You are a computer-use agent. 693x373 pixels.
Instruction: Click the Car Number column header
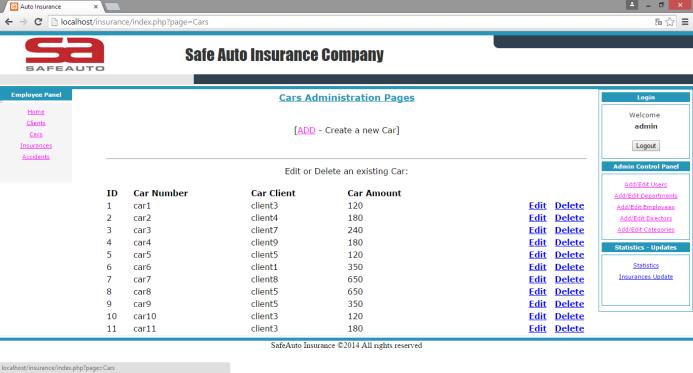(160, 193)
